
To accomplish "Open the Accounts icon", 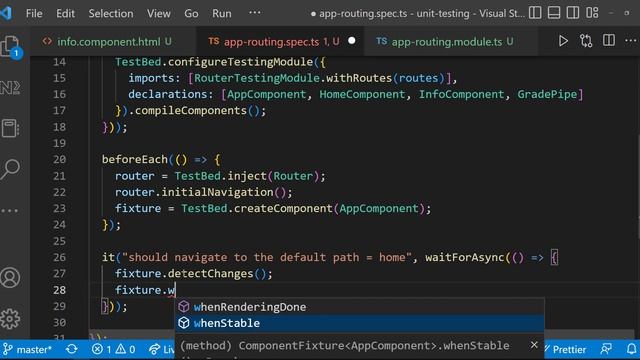I will click(x=10, y=278).
